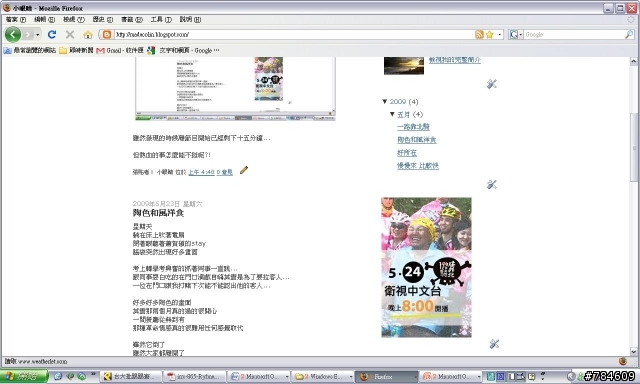Open the 好所在 archive link
This screenshot has height=384, width=640.
click(407, 153)
